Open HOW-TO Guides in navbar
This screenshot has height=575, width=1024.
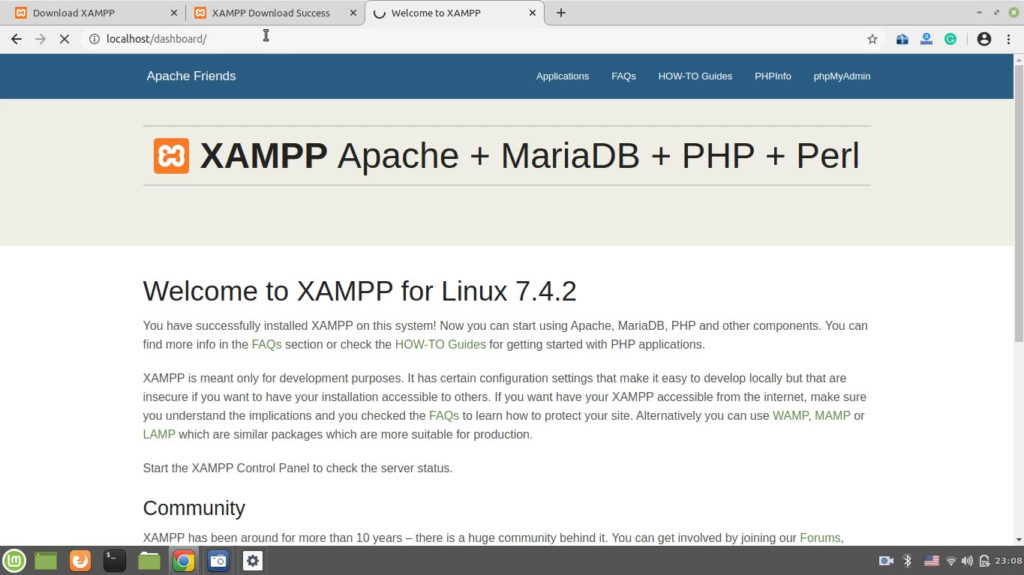tap(695, 76)
